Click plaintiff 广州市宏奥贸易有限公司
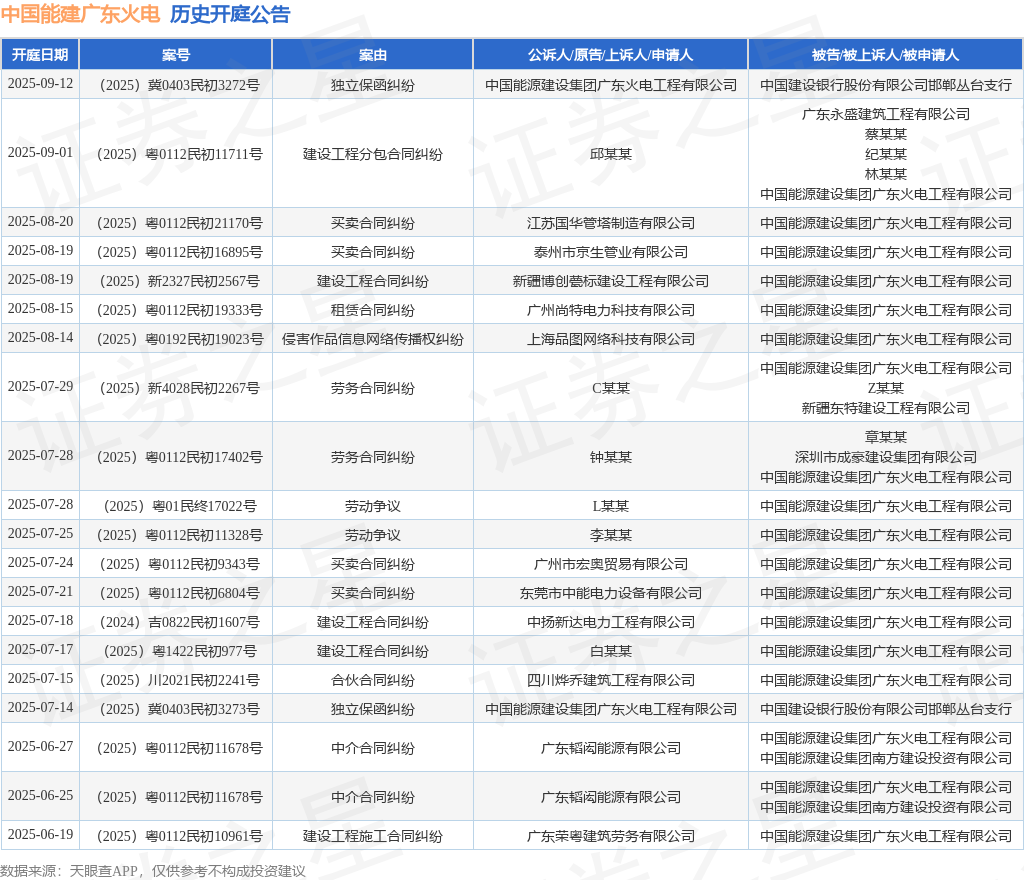 611,565
